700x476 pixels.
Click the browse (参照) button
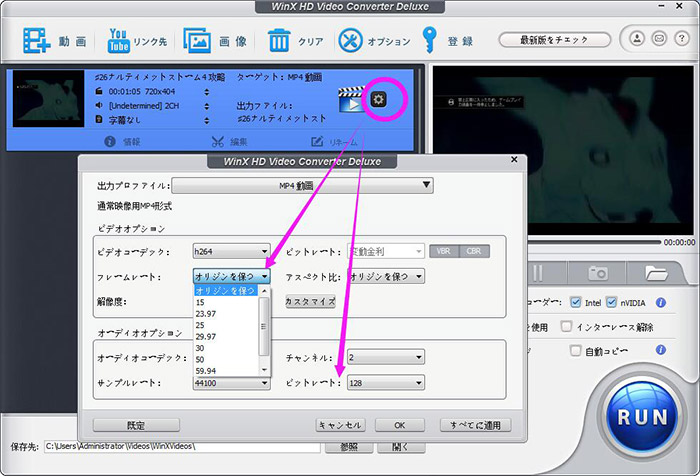click(349, 447)
